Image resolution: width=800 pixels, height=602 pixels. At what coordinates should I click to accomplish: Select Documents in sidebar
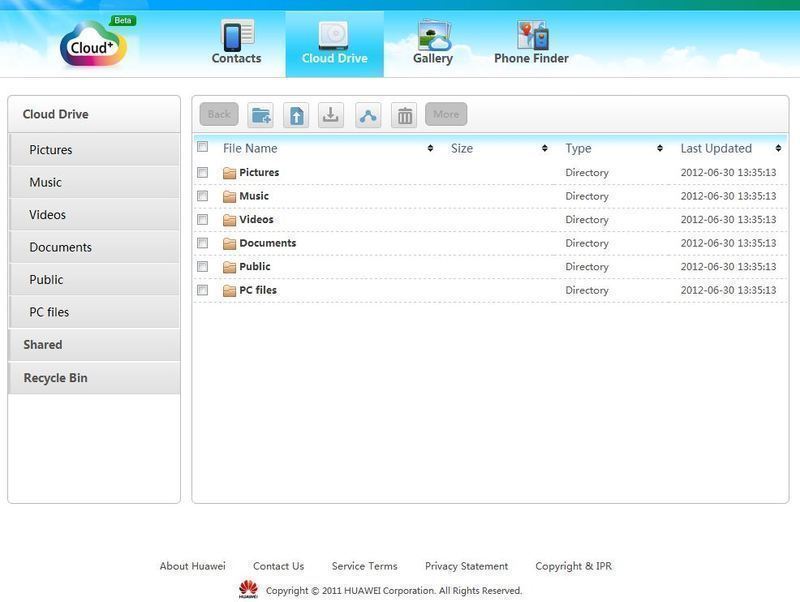[x=94, y=247]
